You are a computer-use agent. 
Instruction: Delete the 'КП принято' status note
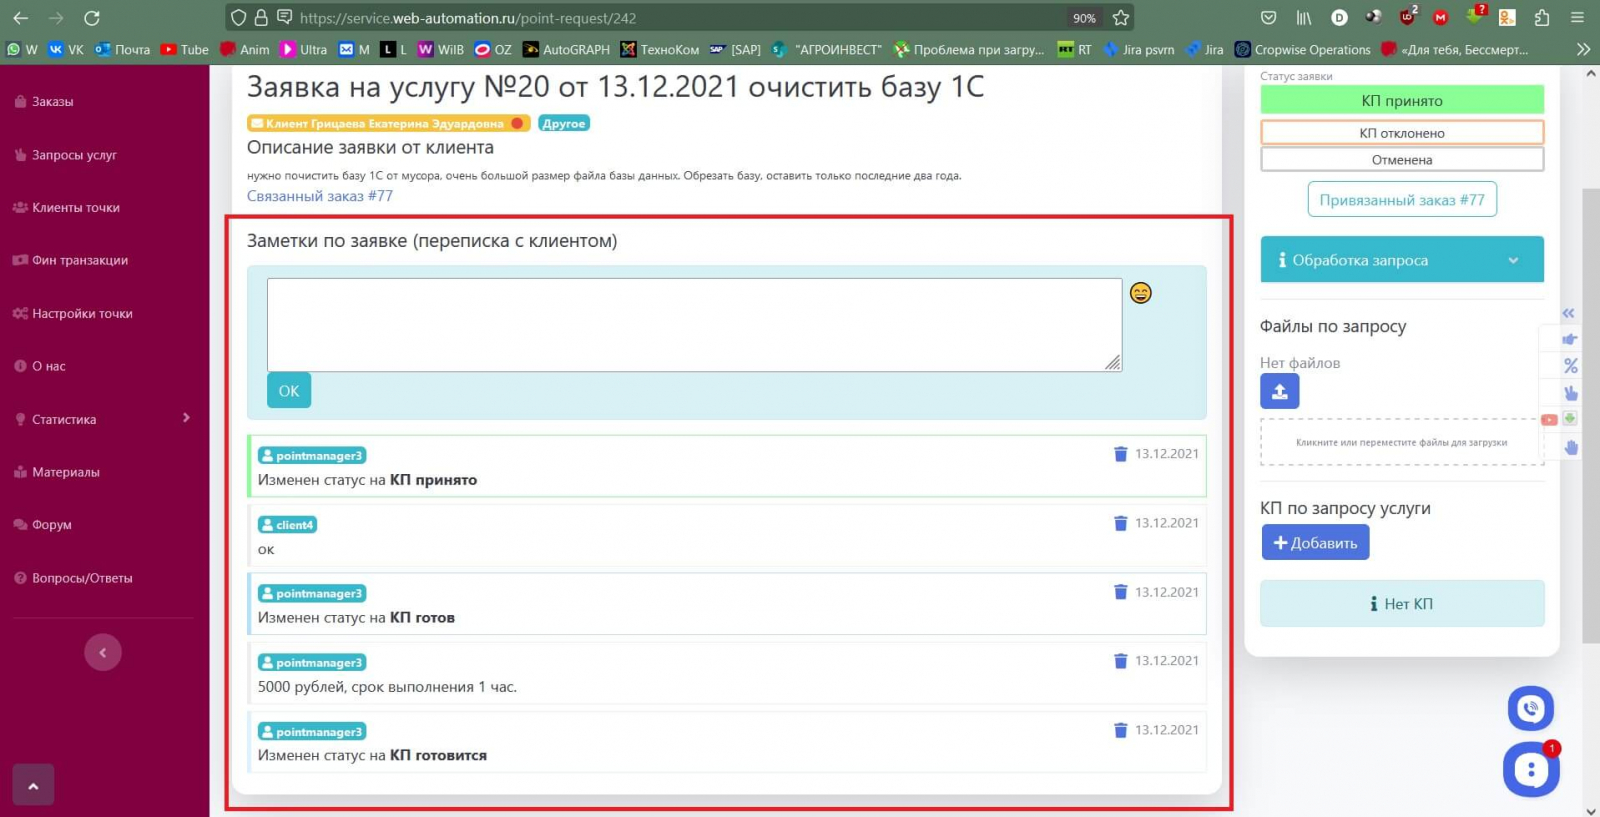point(1121,454)
